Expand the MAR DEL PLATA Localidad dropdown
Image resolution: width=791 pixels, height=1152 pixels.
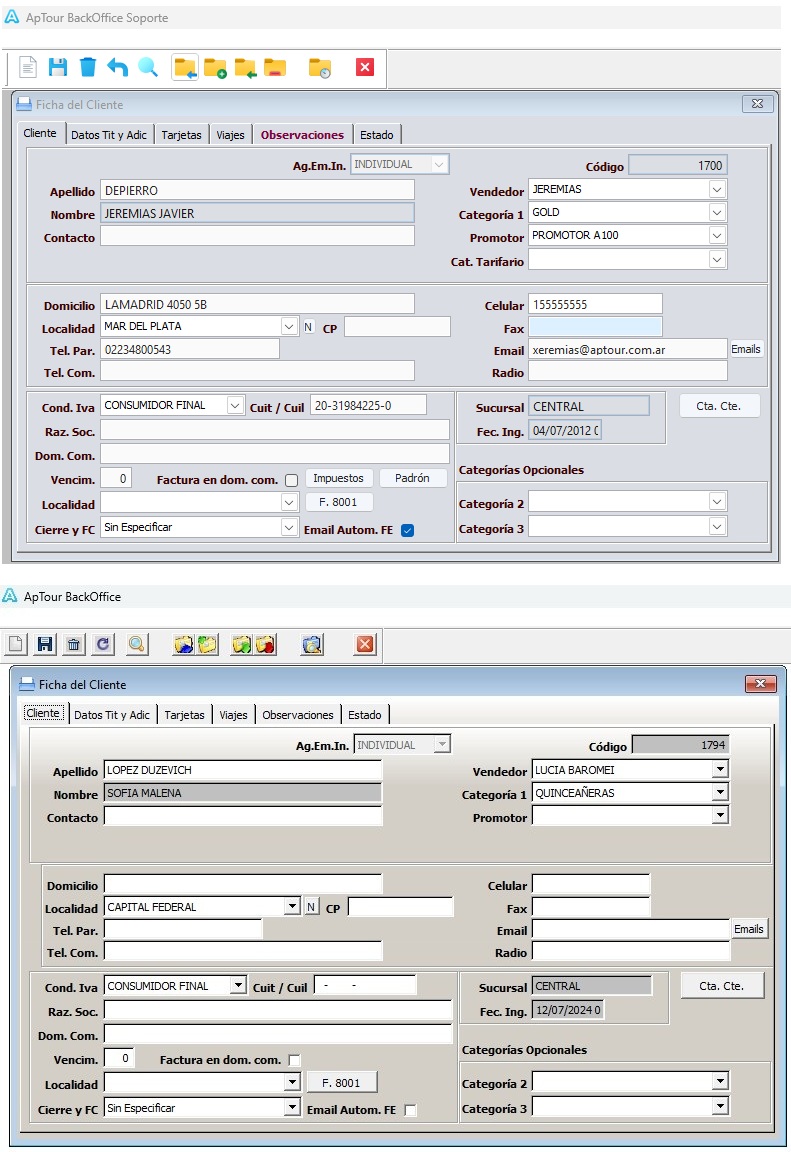pyautogui.click(x=289, y=326)
